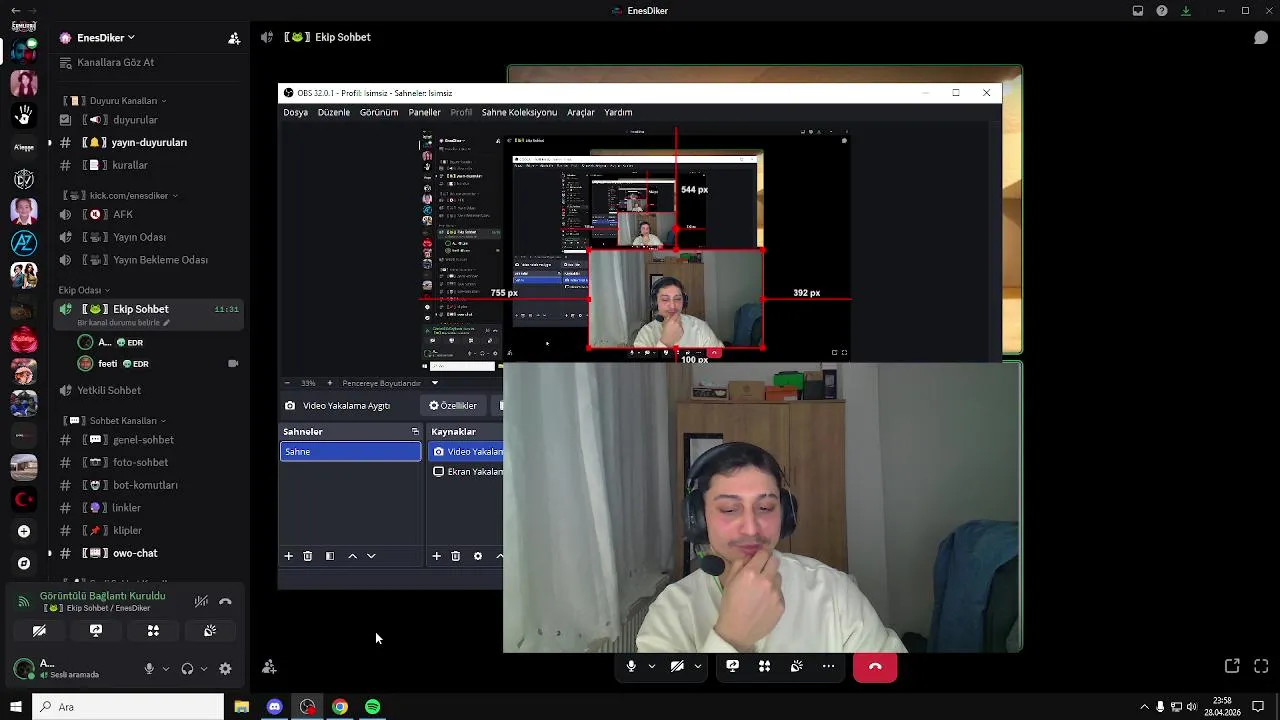Mute the microphone in the user panel
Screen dimensions: 1280x720
click(149, 669)
